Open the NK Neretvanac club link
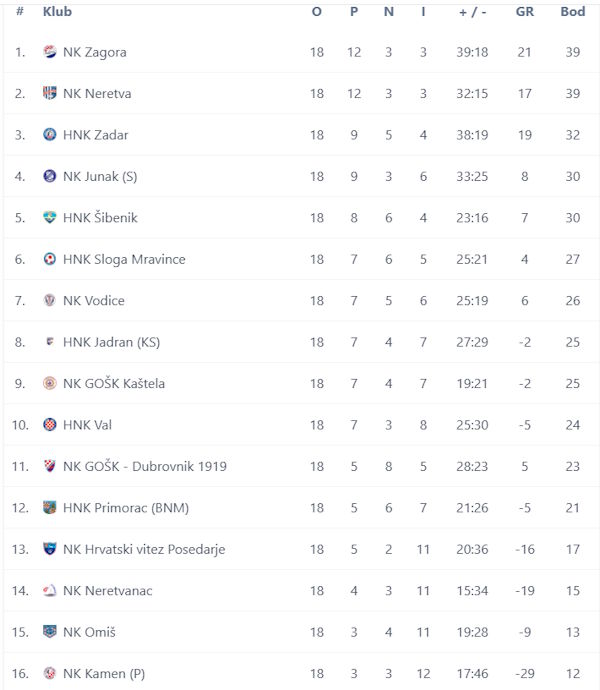Screen dimensions: 600x690 pos(107,591)
